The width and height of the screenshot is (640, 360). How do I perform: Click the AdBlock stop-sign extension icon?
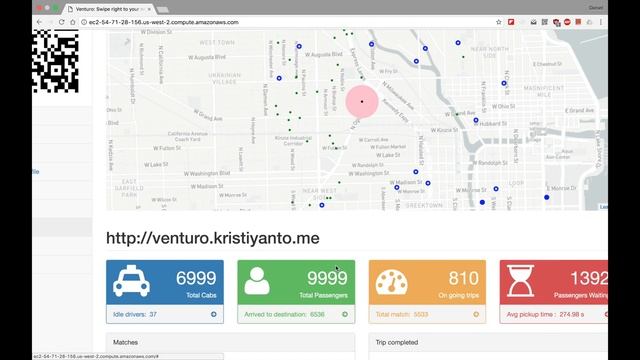tap(567, 22)
